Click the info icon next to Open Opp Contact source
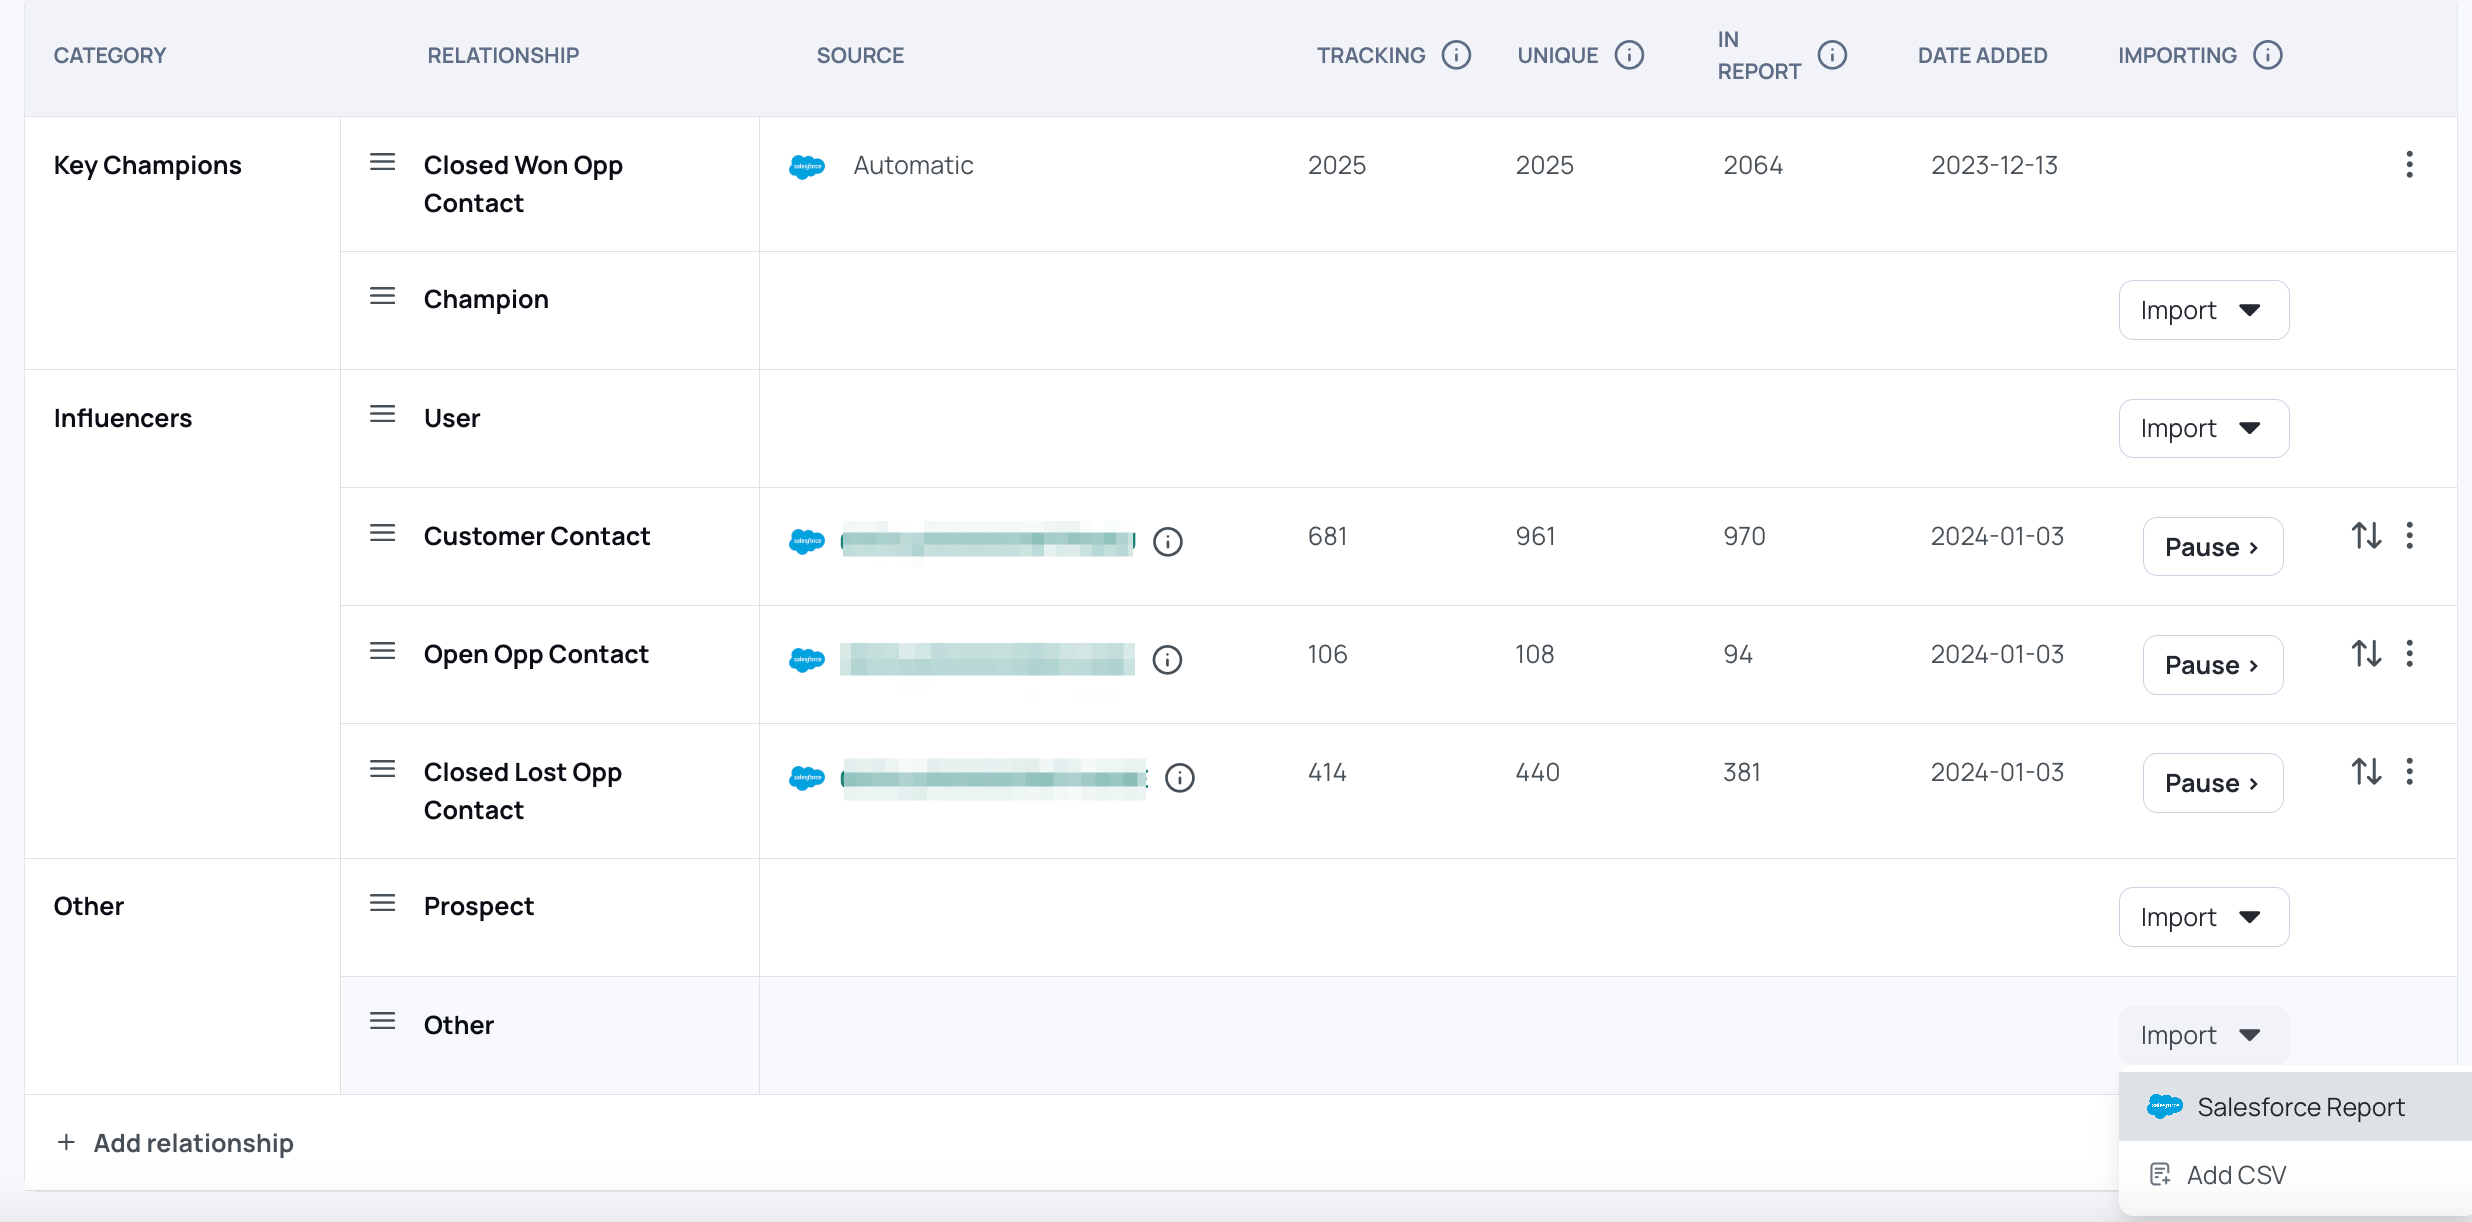Image resolution: width=2472 pixels, height=1222 pixels. click(1168, 660)
